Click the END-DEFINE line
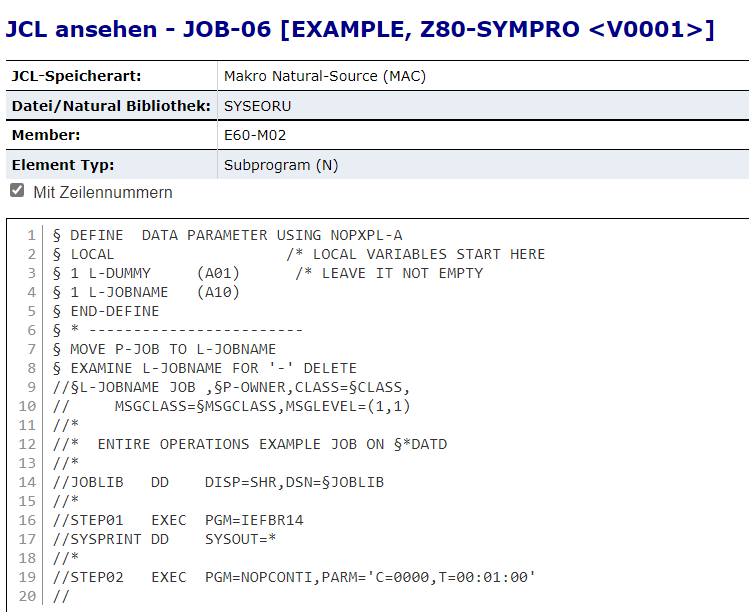 pyautogui.click(x=106, y=311)
